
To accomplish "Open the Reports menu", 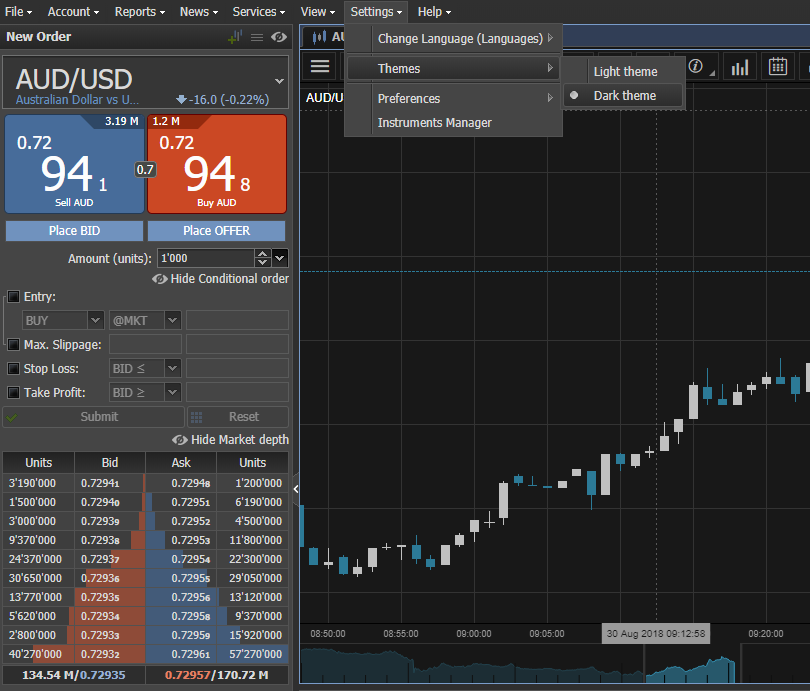I will pos(135,12).
